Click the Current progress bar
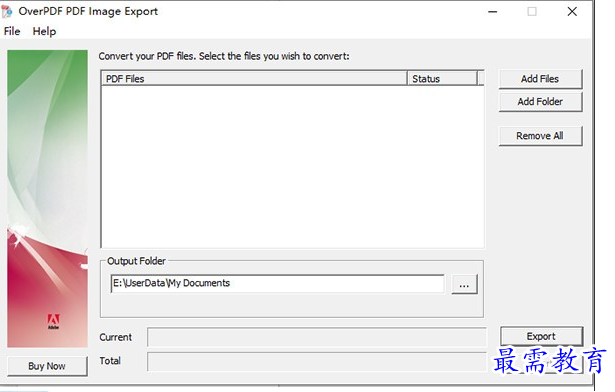The image size is (615, 392). 317,337
